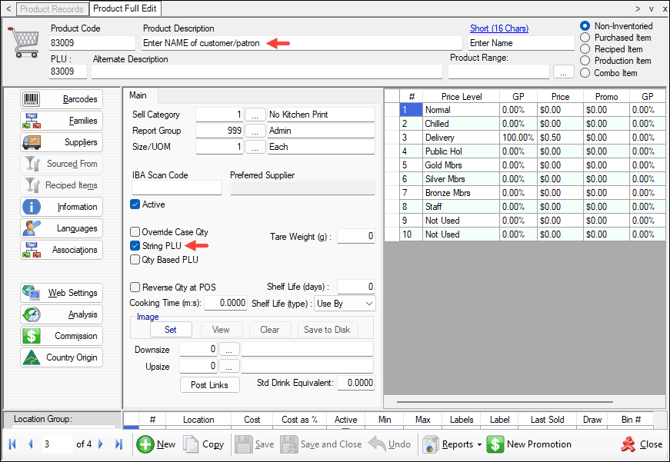
Task: Select the Reciped Item radio button
Action: (585, 49)
